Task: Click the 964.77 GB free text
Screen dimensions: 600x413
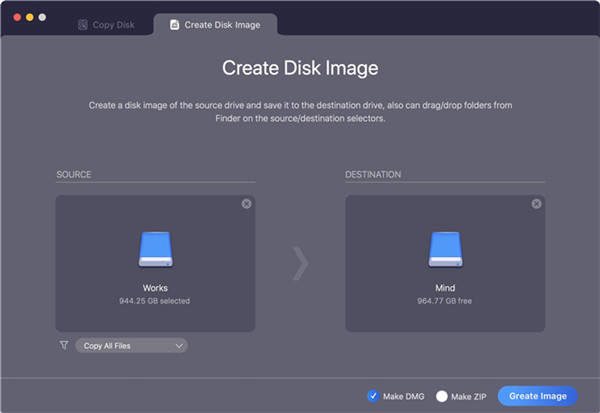Action: (x=445, y=300)
